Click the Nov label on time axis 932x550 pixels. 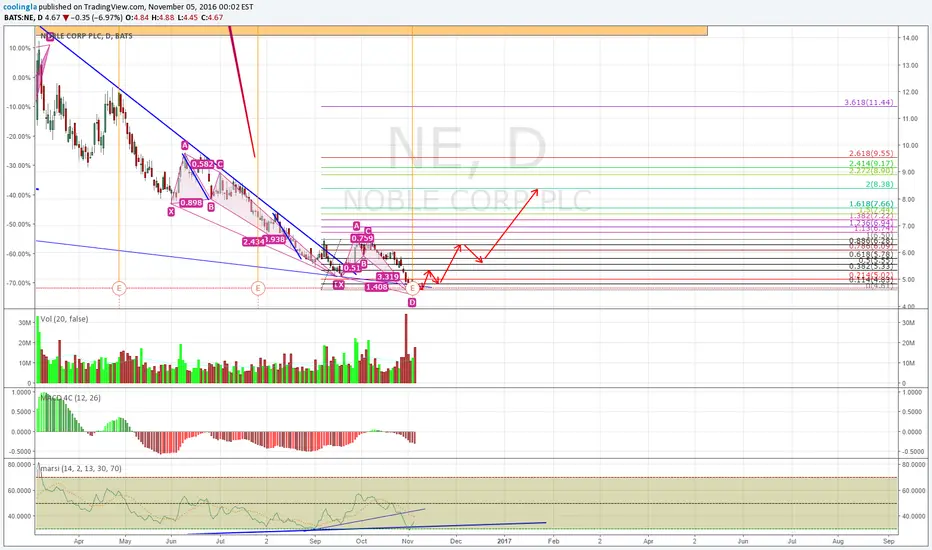coord(407,542)
